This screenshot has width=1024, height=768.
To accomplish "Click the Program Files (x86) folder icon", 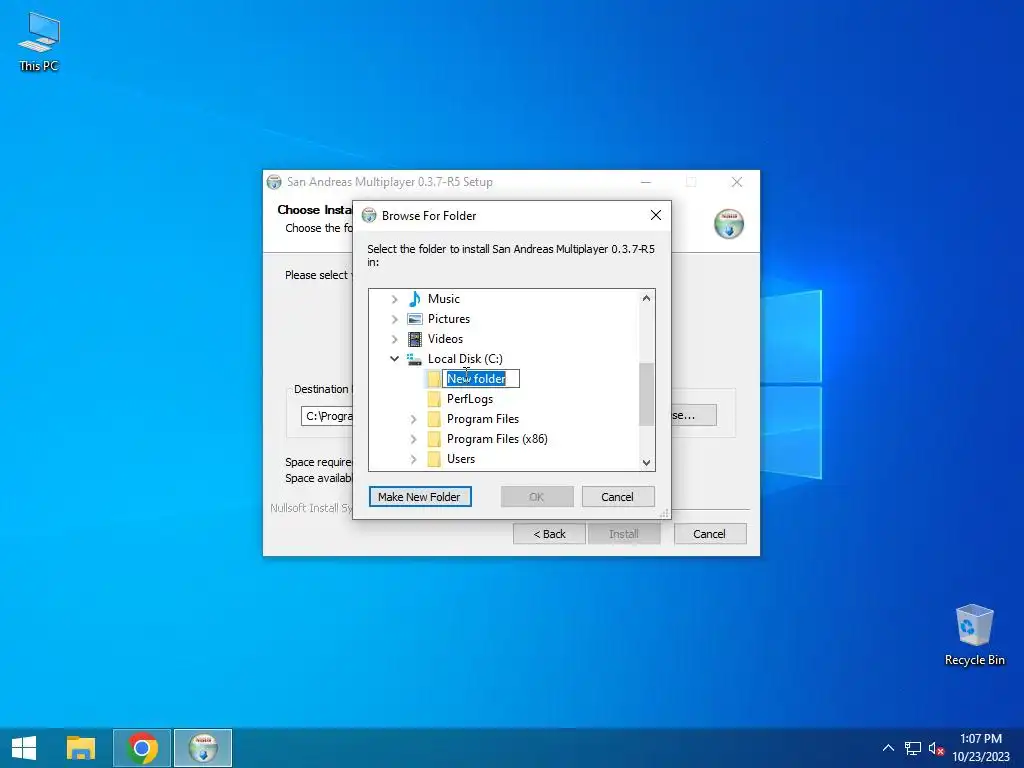I will (x=434, y=439).
